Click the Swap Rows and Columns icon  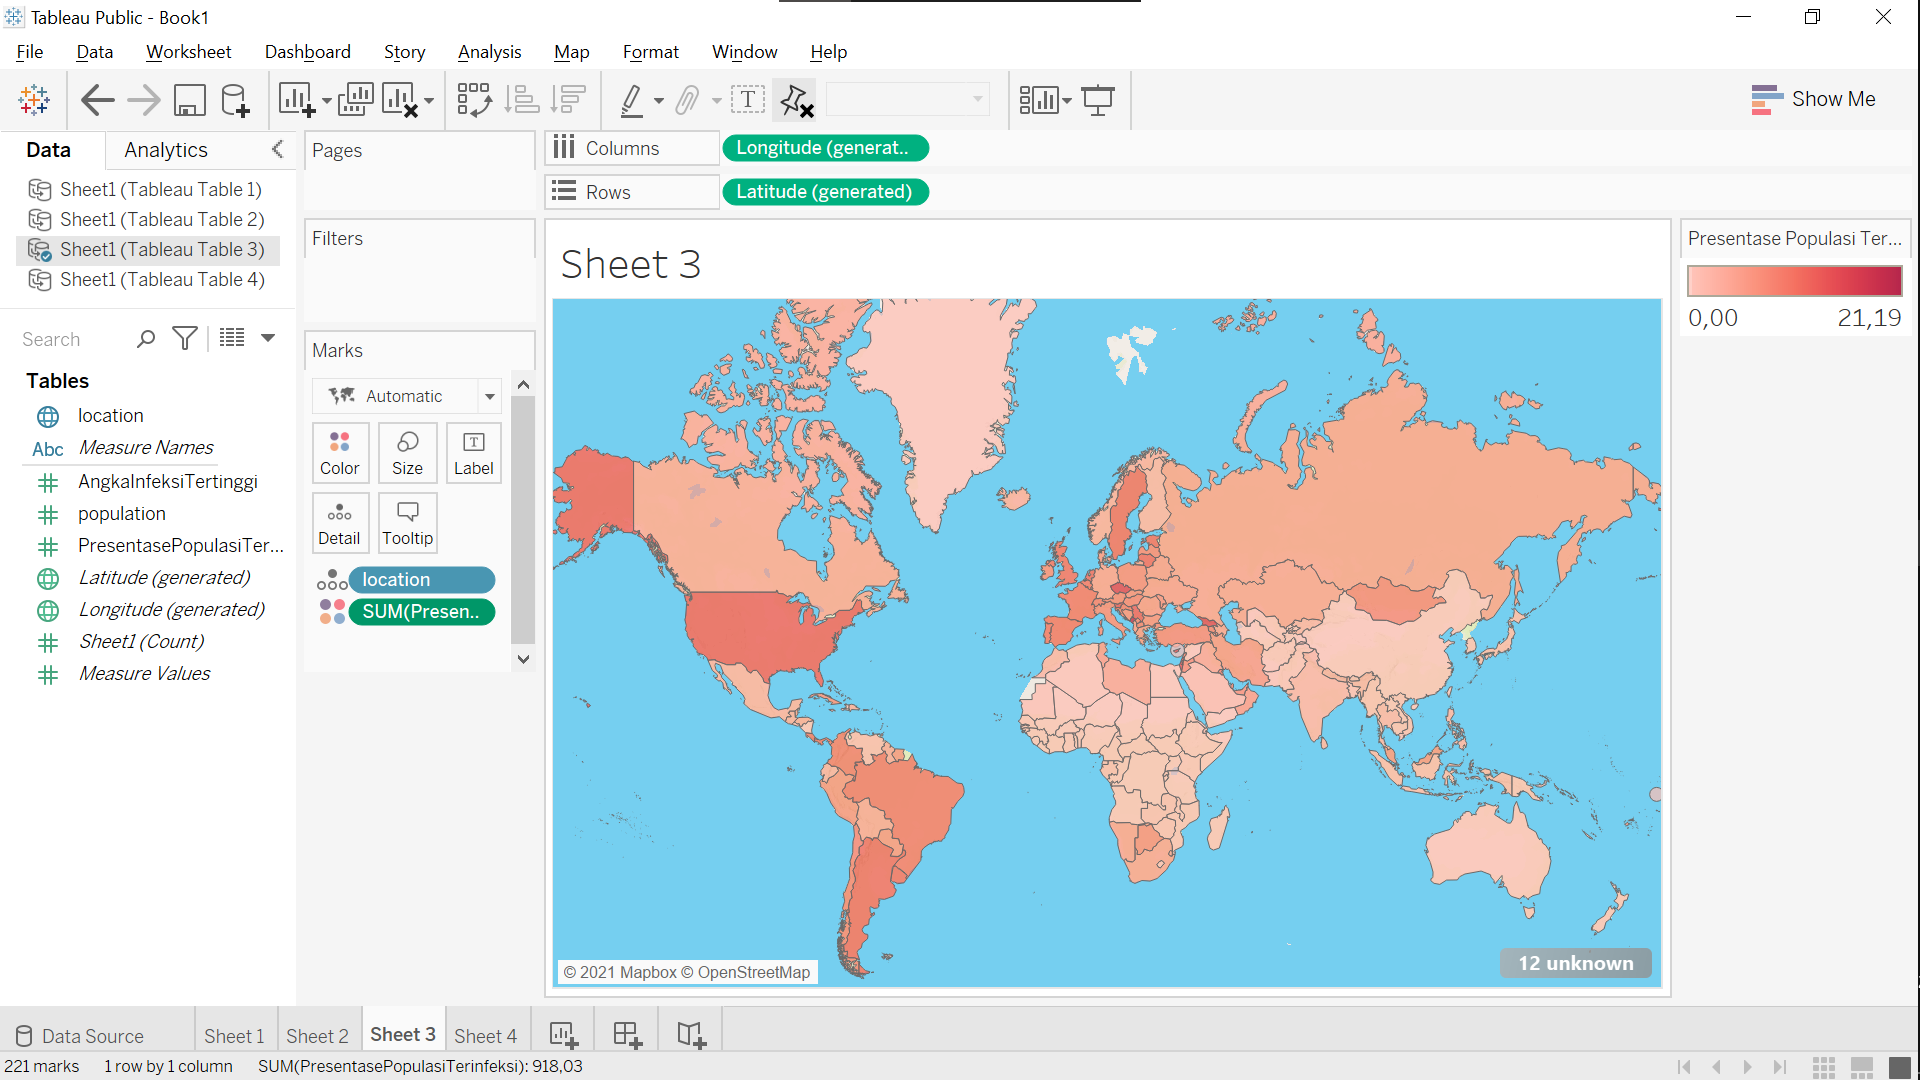473,99
